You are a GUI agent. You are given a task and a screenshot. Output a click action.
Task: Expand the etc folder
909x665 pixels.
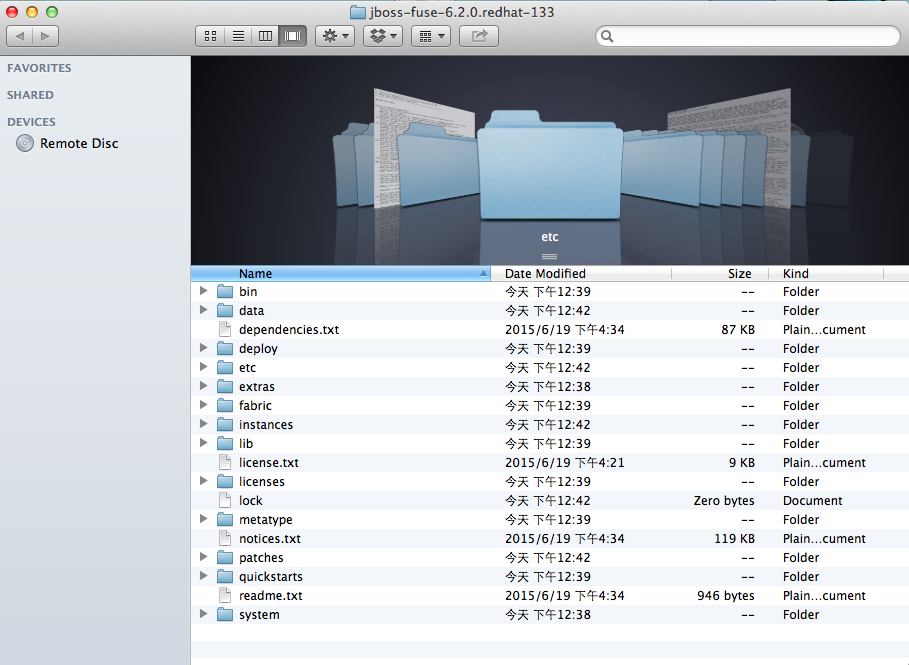(203, 366)
